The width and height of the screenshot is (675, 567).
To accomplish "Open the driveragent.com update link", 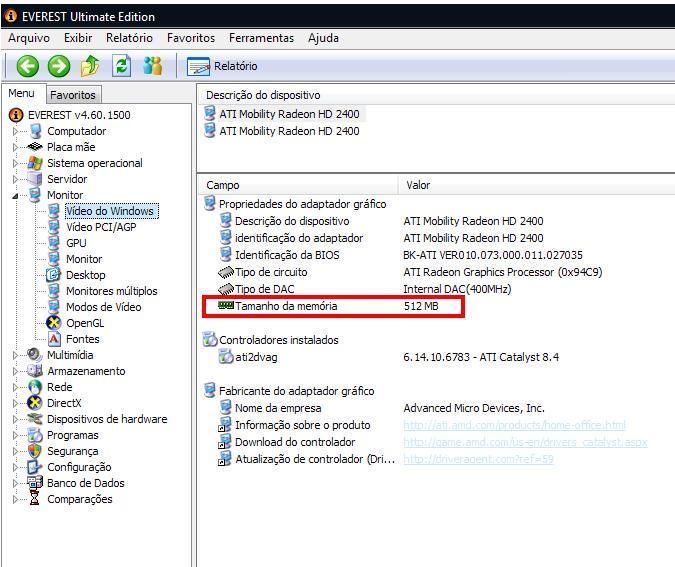I will point(478,459).
